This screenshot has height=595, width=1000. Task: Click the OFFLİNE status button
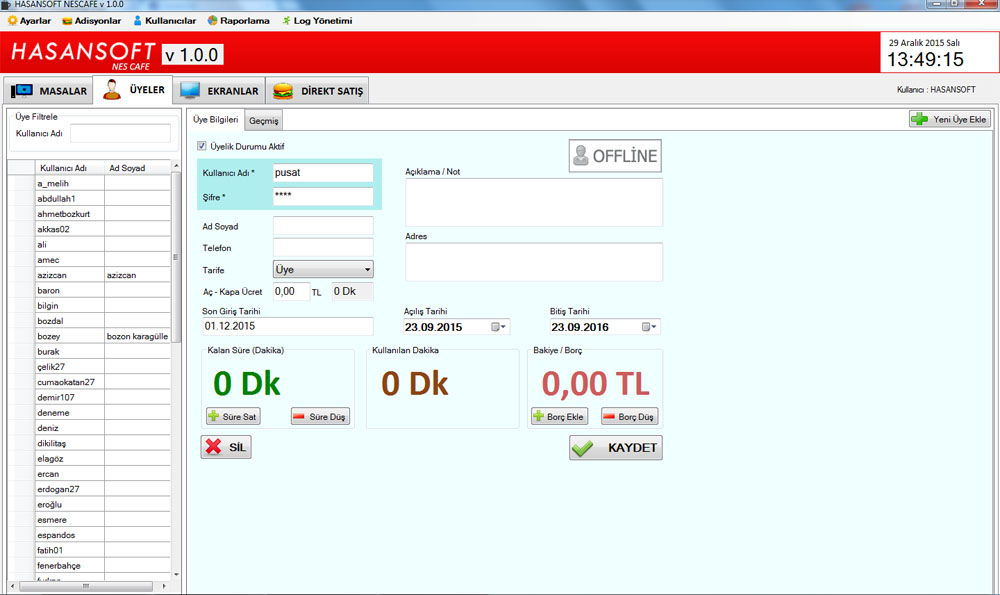(x=615, y=156)
